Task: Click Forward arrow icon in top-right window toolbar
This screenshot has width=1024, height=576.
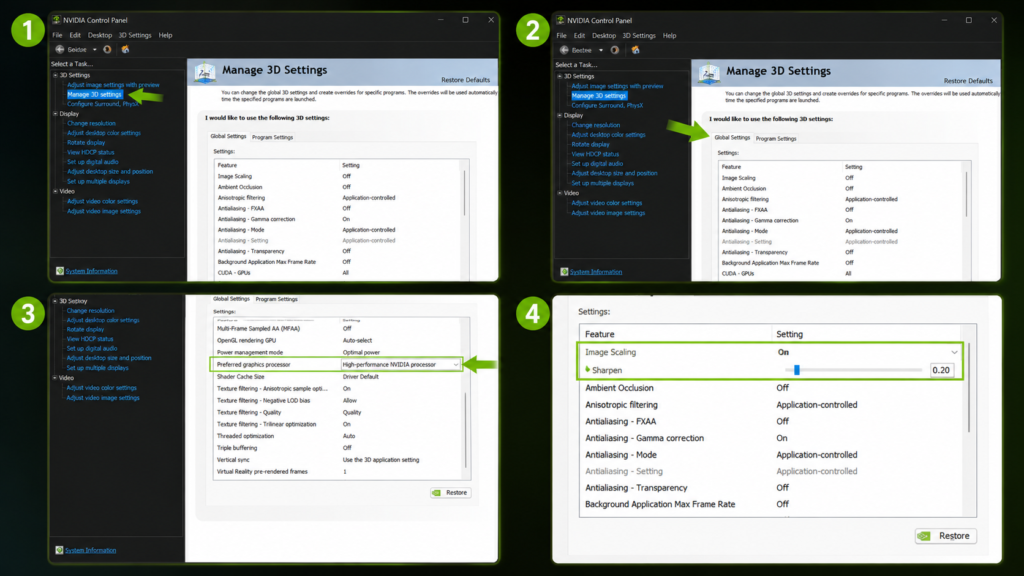Action: (615, 50)
